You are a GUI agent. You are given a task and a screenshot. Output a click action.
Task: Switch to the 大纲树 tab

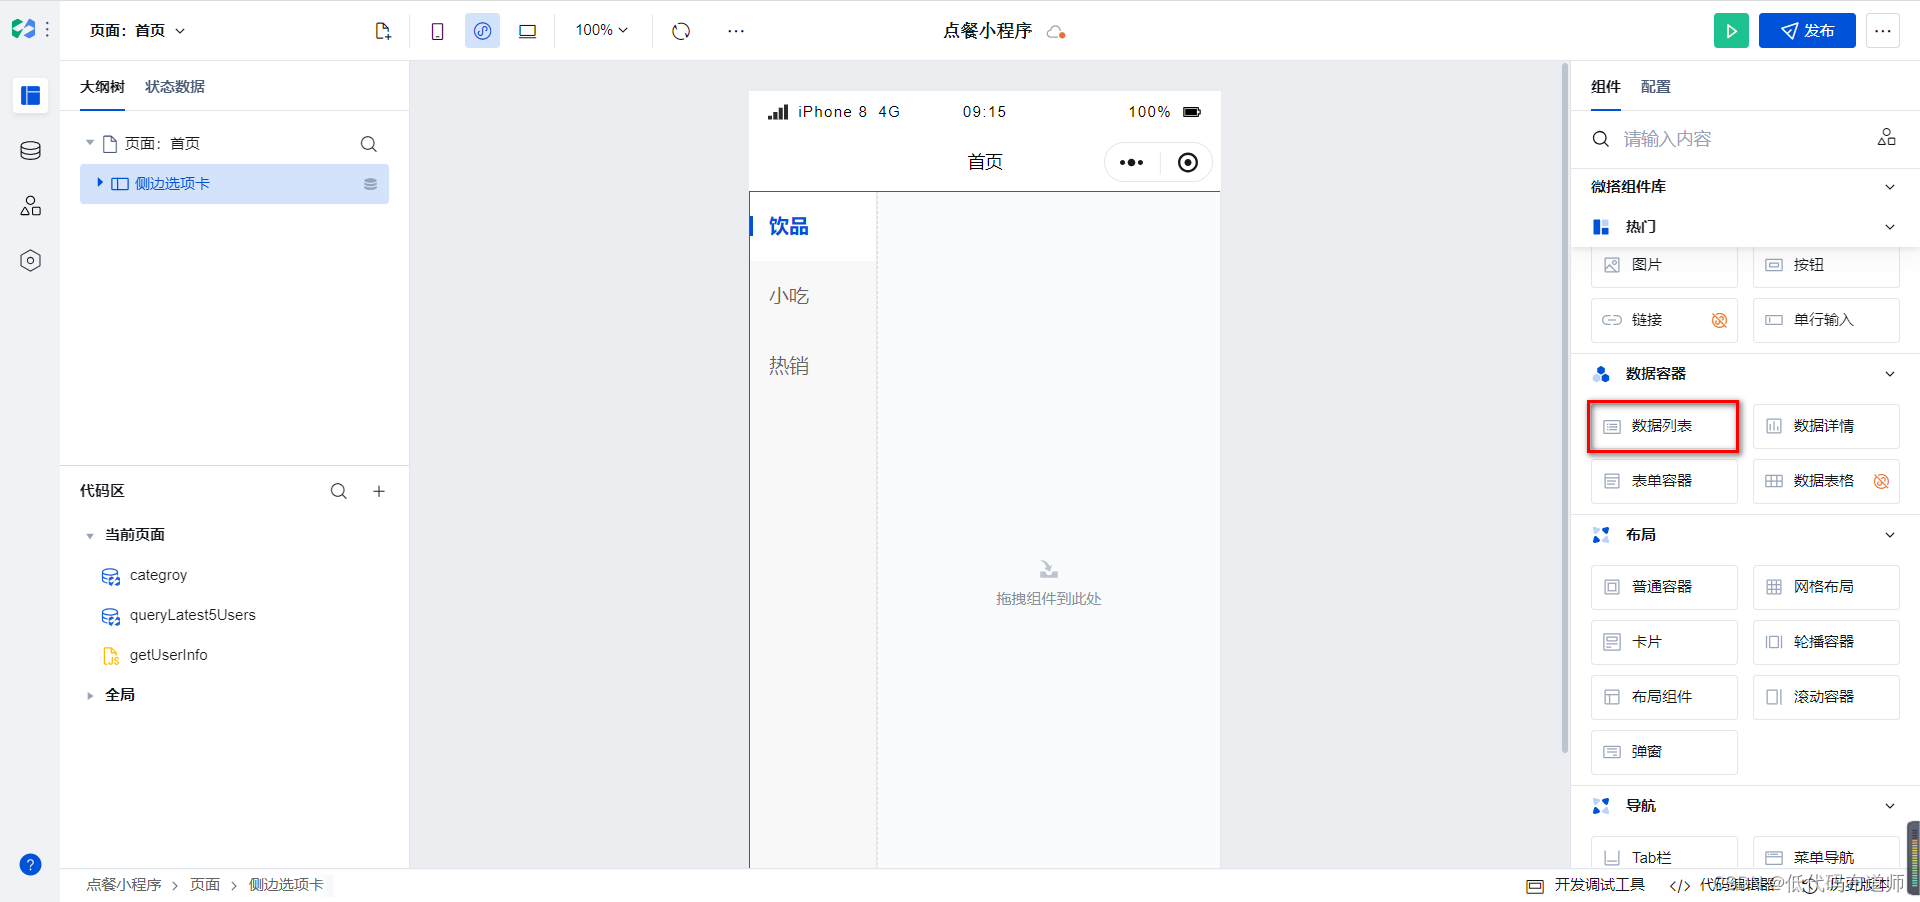click(102, 87)
